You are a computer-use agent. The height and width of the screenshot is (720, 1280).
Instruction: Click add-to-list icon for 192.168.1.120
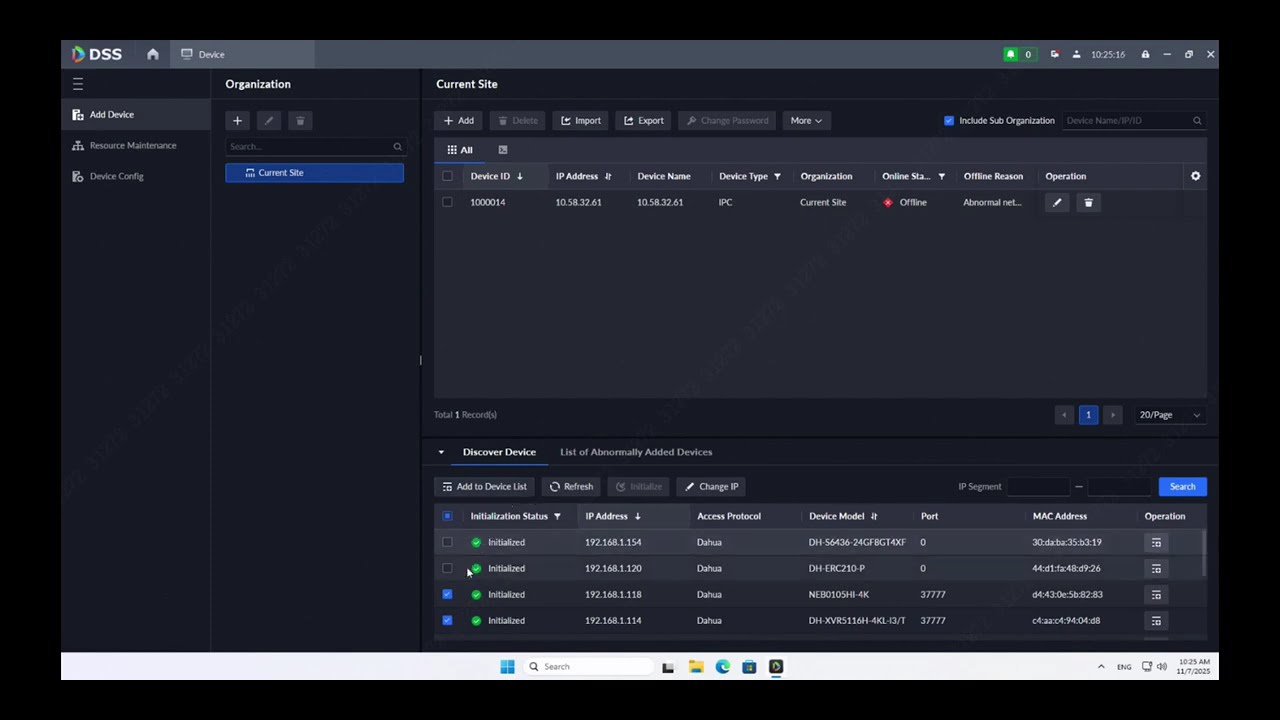pos(1156,568)
